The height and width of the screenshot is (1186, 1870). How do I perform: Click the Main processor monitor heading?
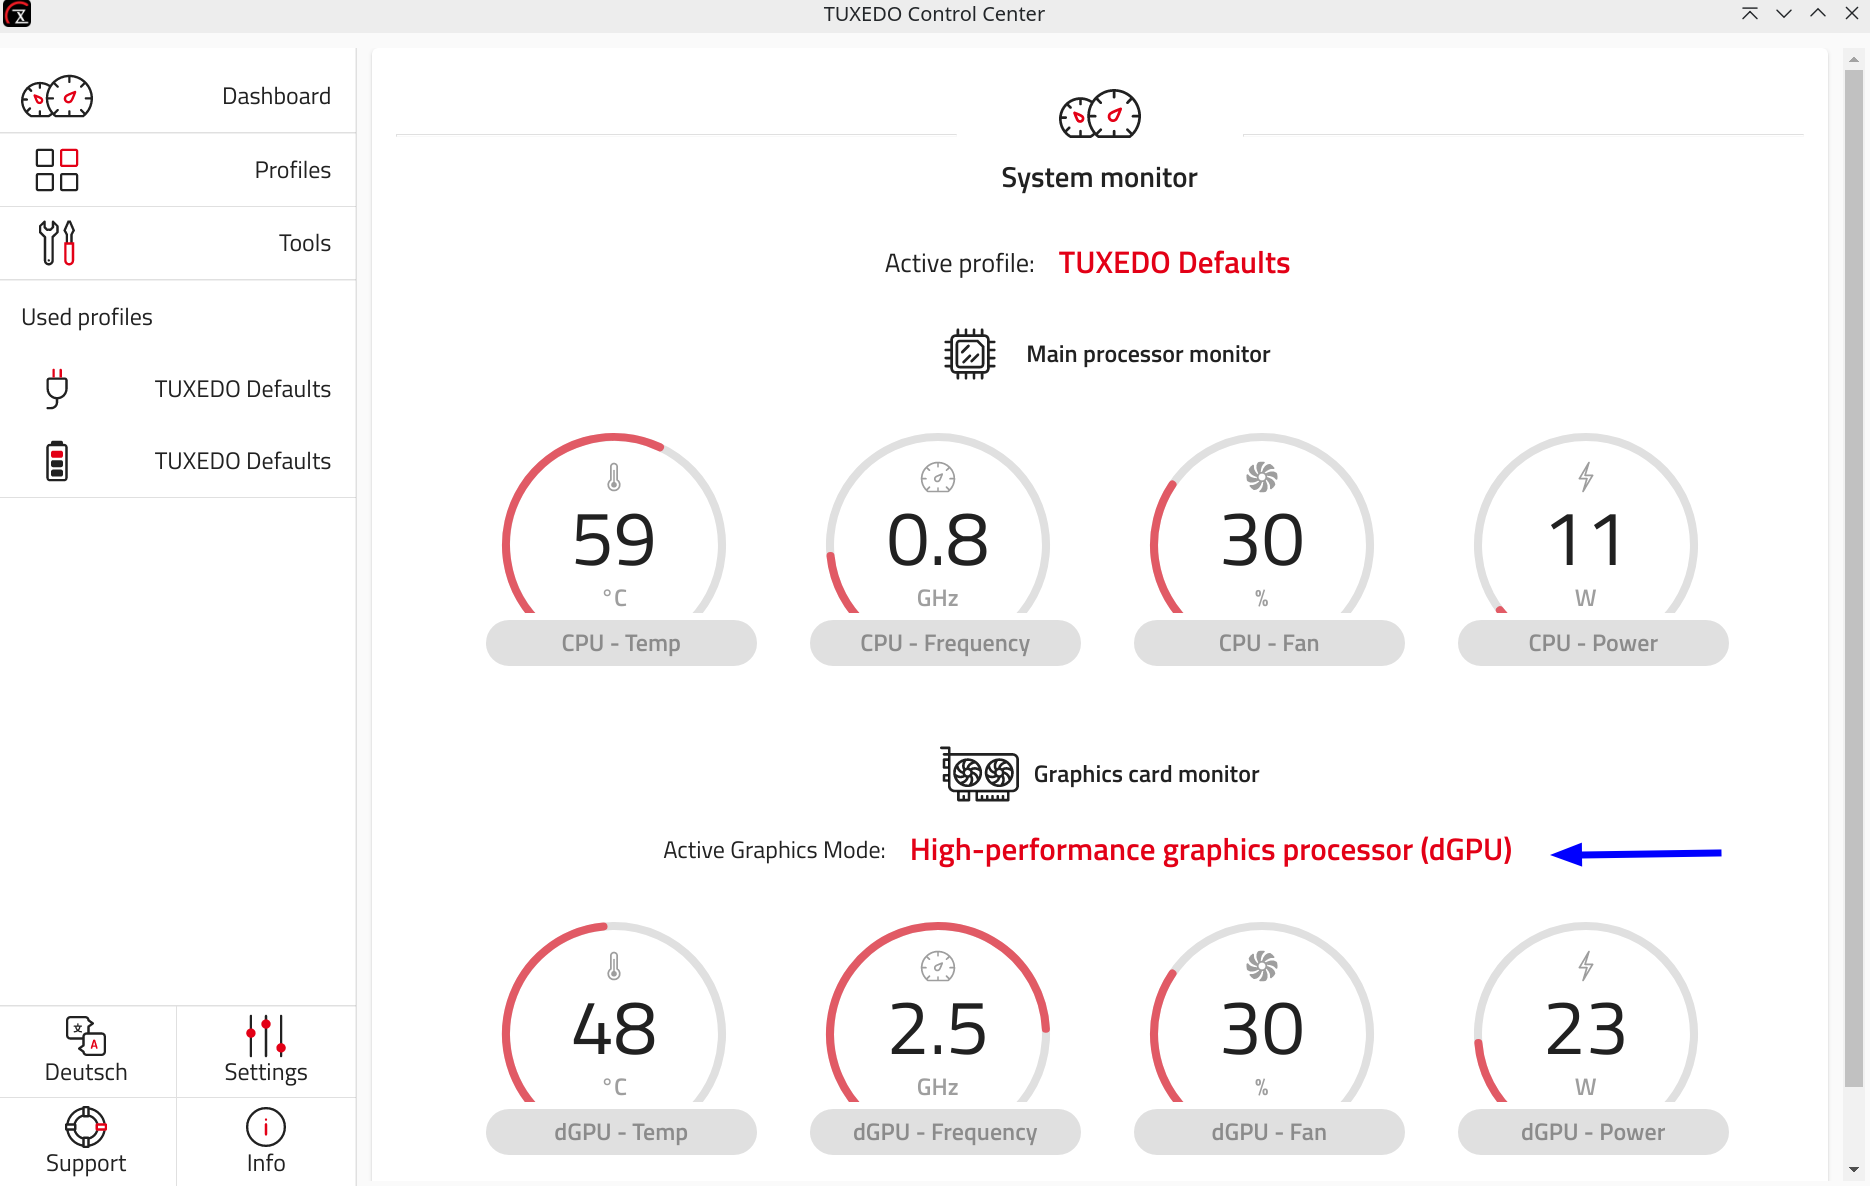(x=1148, y=354)
